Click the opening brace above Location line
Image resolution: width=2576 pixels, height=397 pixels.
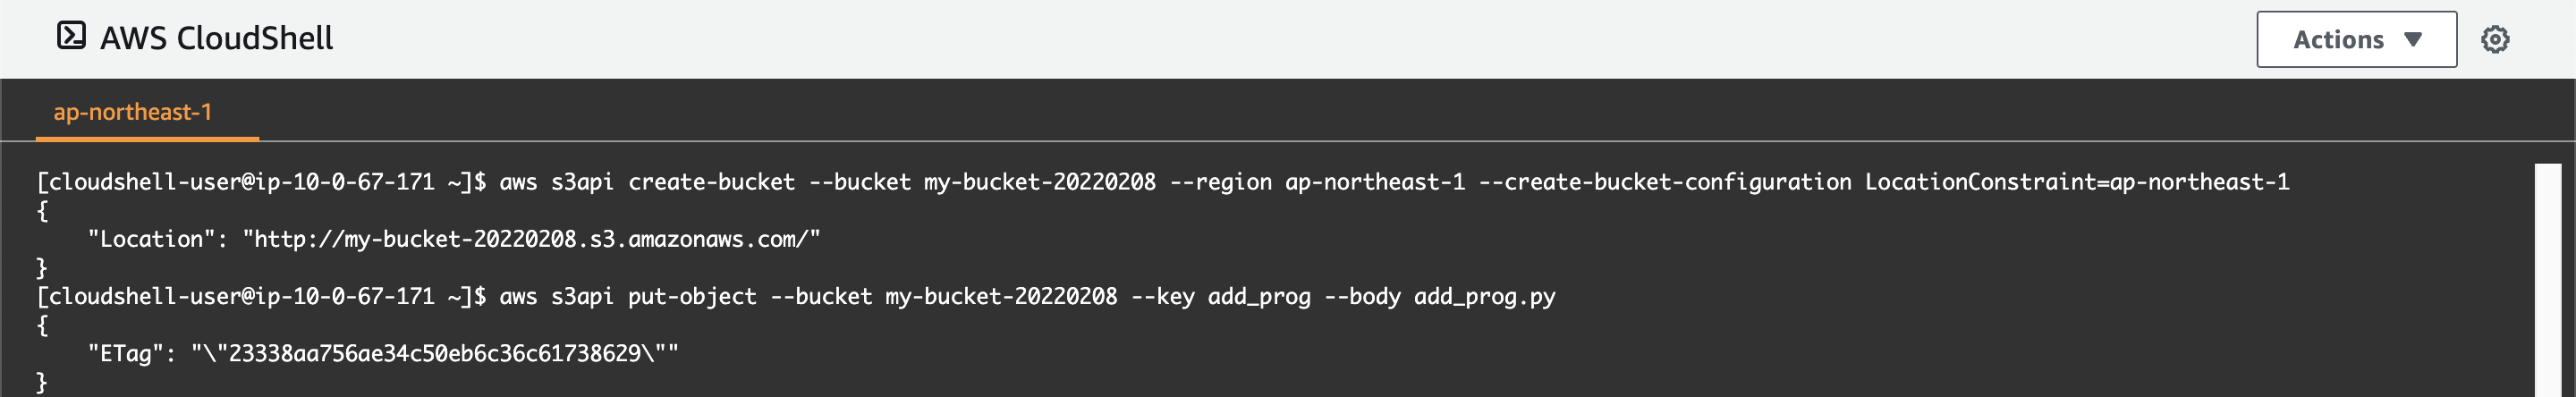pyautogui.click(x=42, y=211)
